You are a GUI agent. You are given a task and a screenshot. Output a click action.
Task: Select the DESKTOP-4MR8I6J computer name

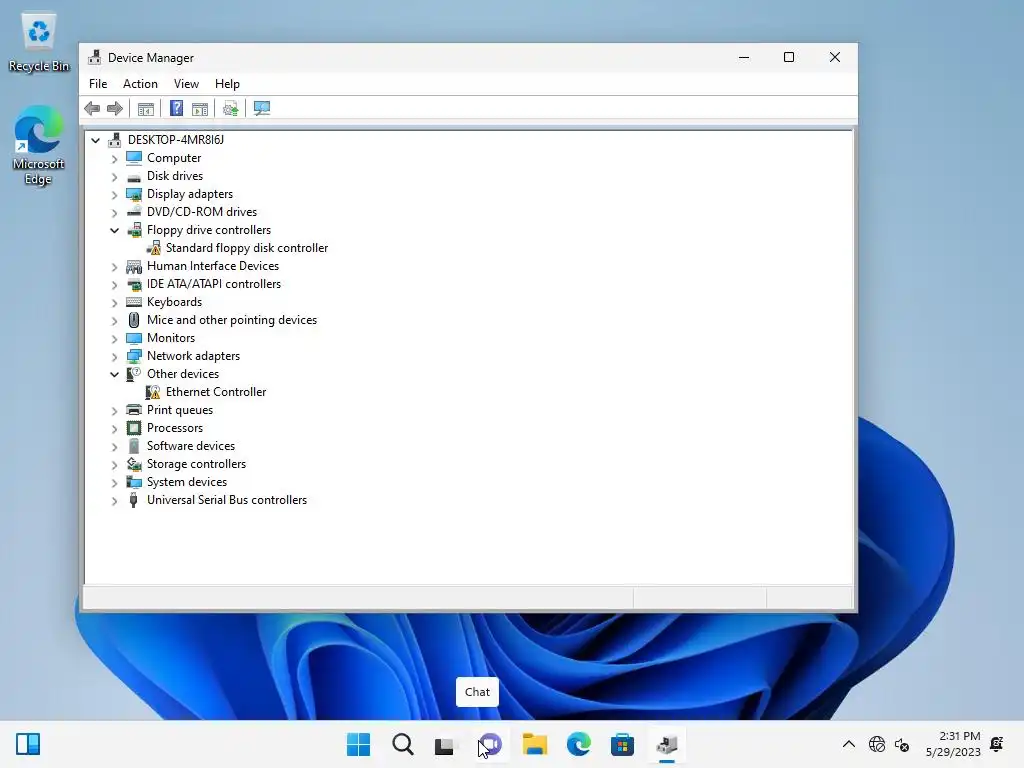pyautogui.click(x=176, y=140)
